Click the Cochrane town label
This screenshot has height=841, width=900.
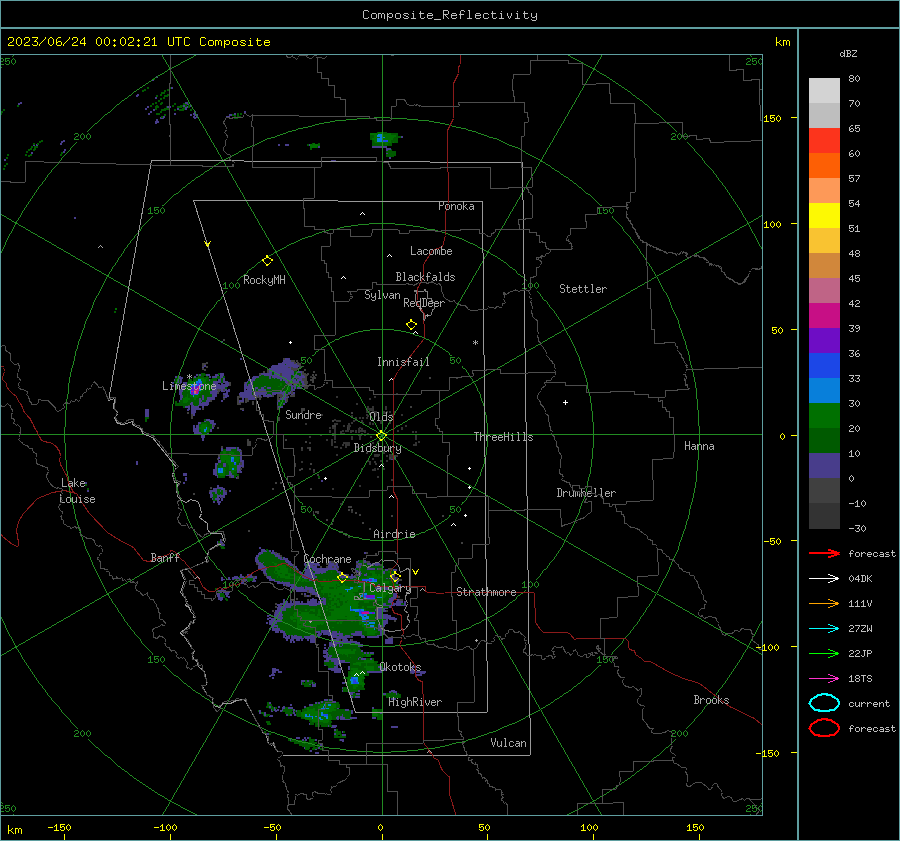point(327,559)
